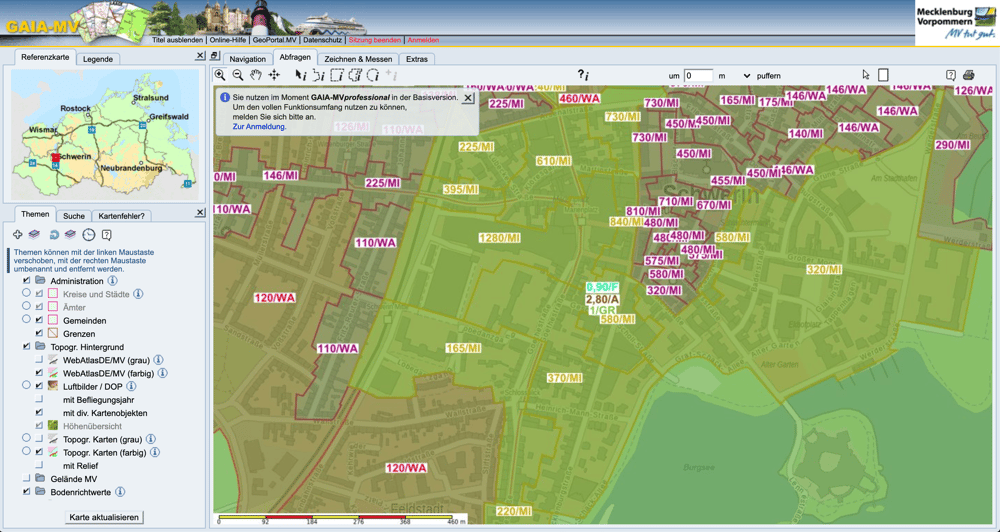Collapse the Administration folder
This screenshot has width=1000, height=532.
[x=40, y=281]
